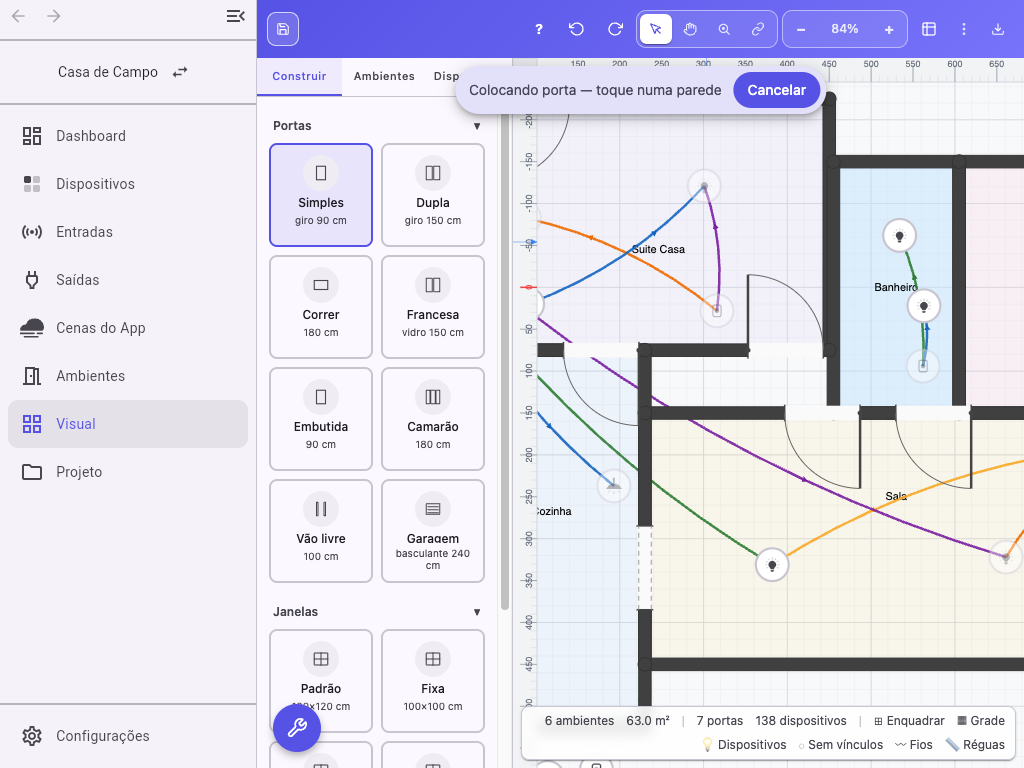Click the 7 portas count
The width and height of the screenshot is (1024, 768).
pos(720,721)
